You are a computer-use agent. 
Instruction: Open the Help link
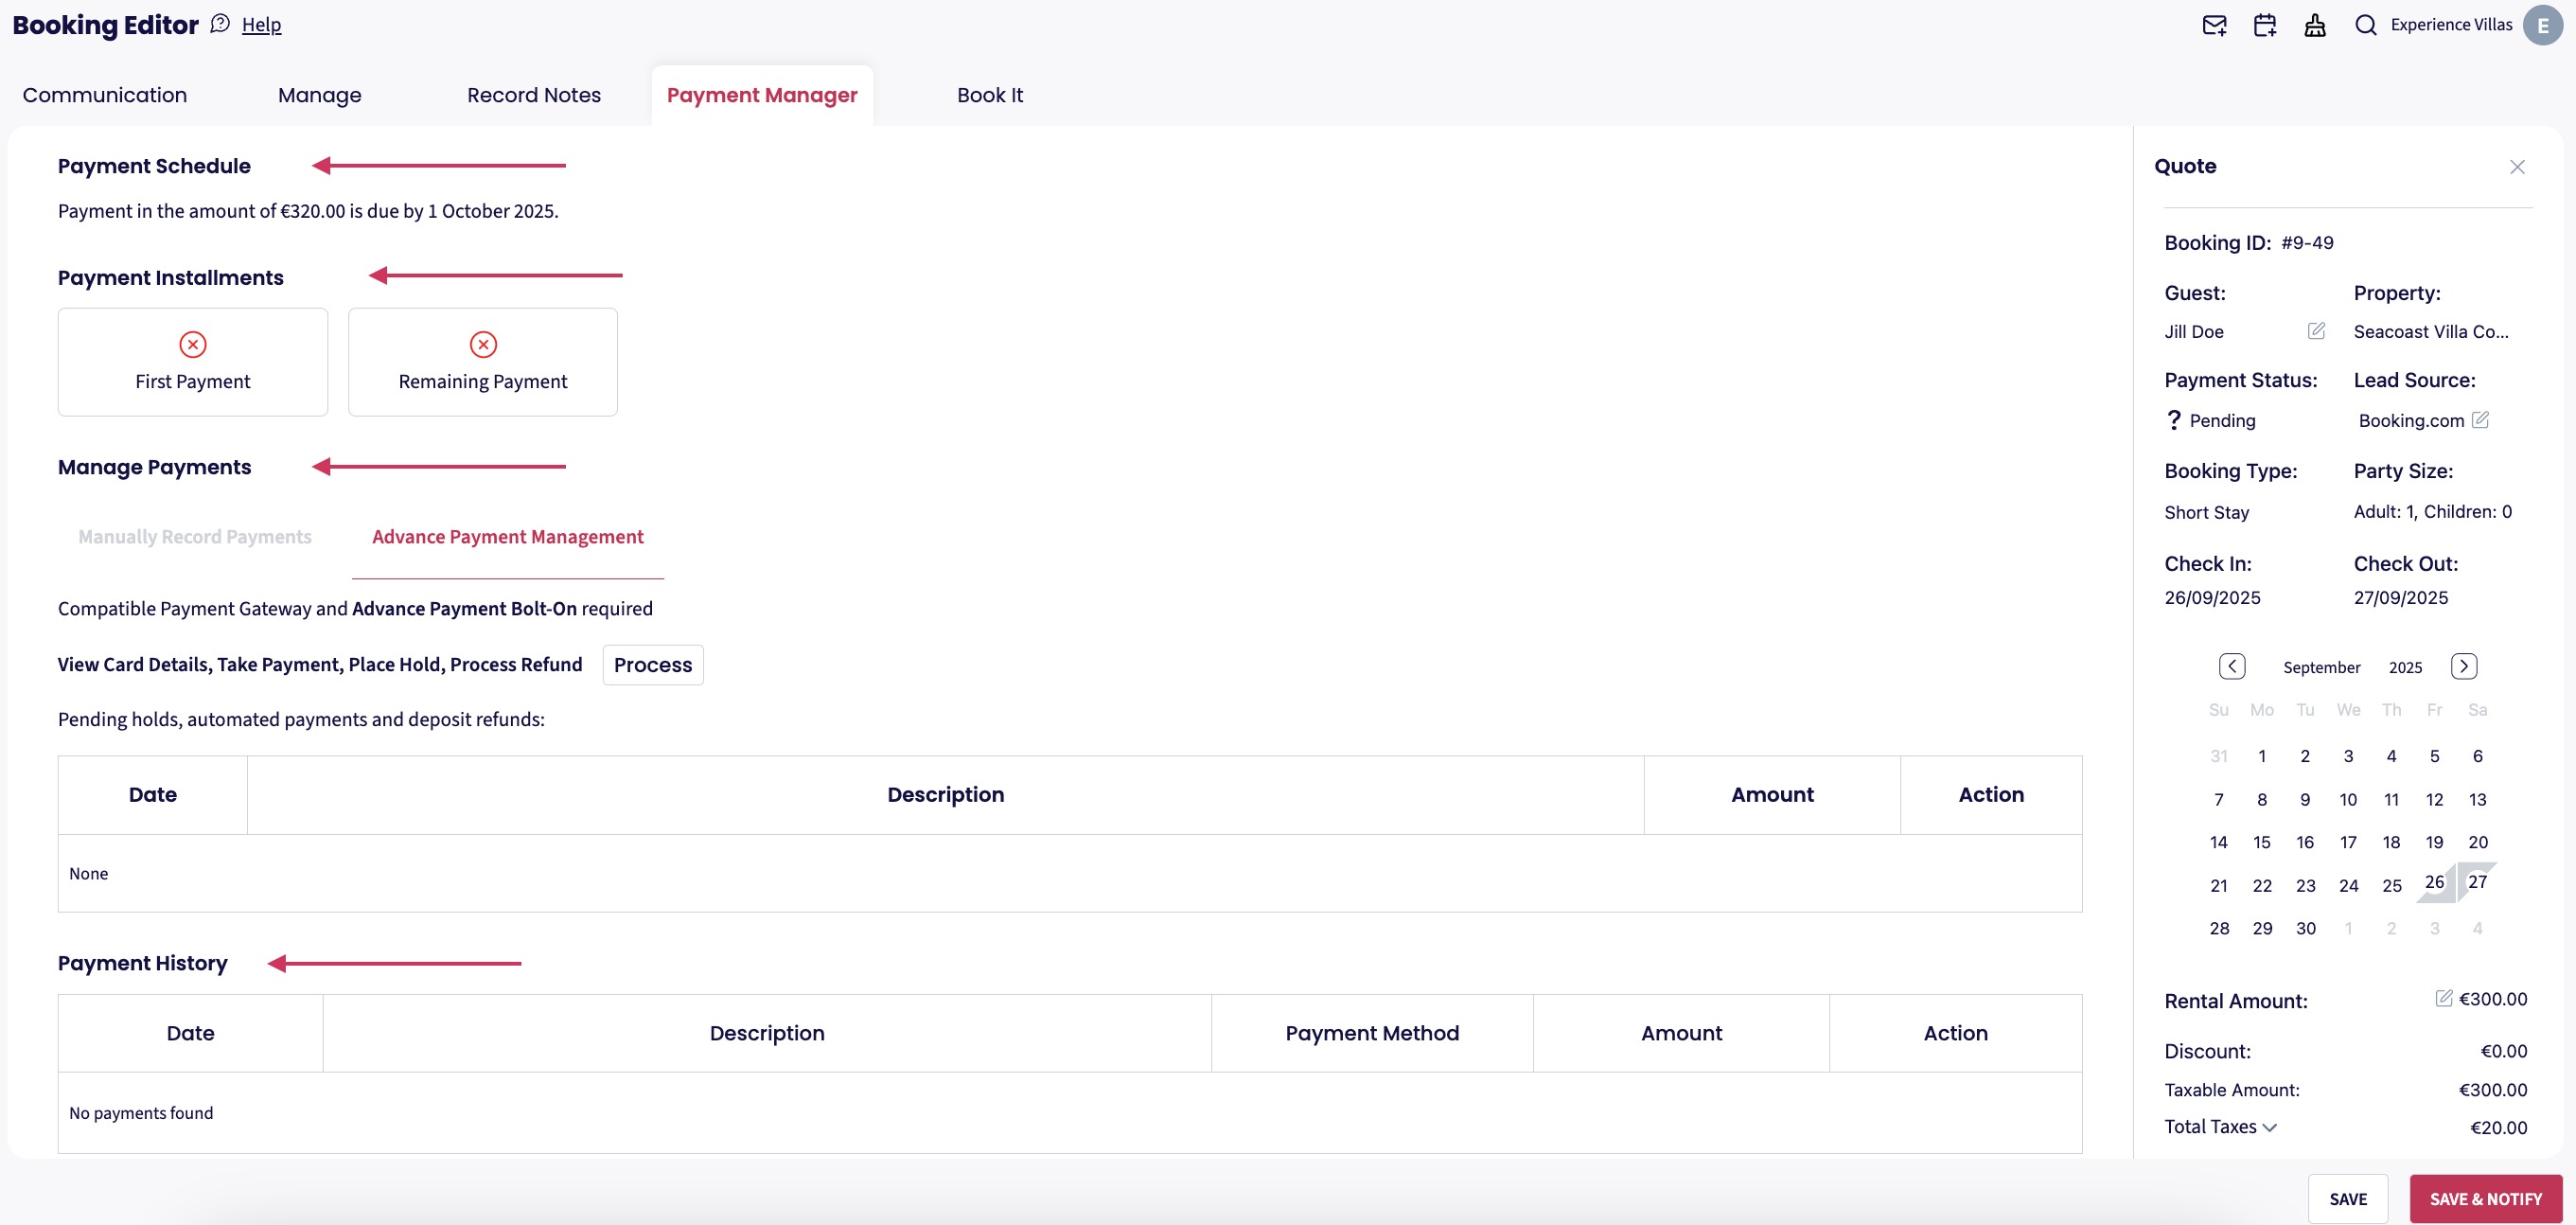tap(261, 25)
